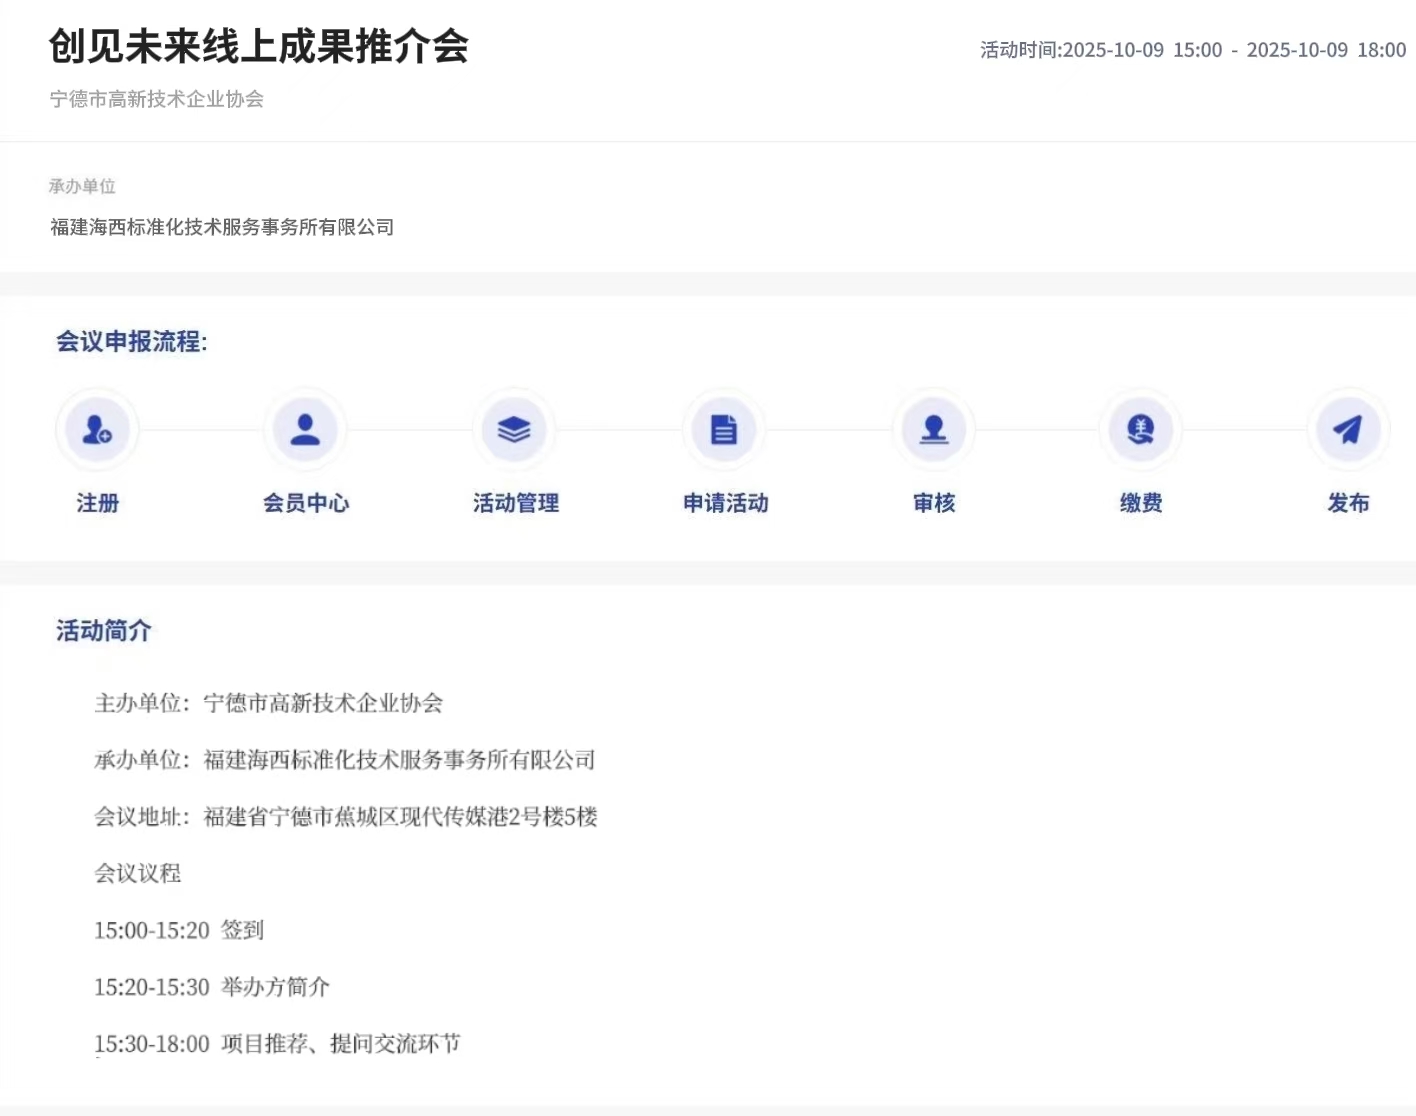Click the 发布 paper plane icon

1348,430
